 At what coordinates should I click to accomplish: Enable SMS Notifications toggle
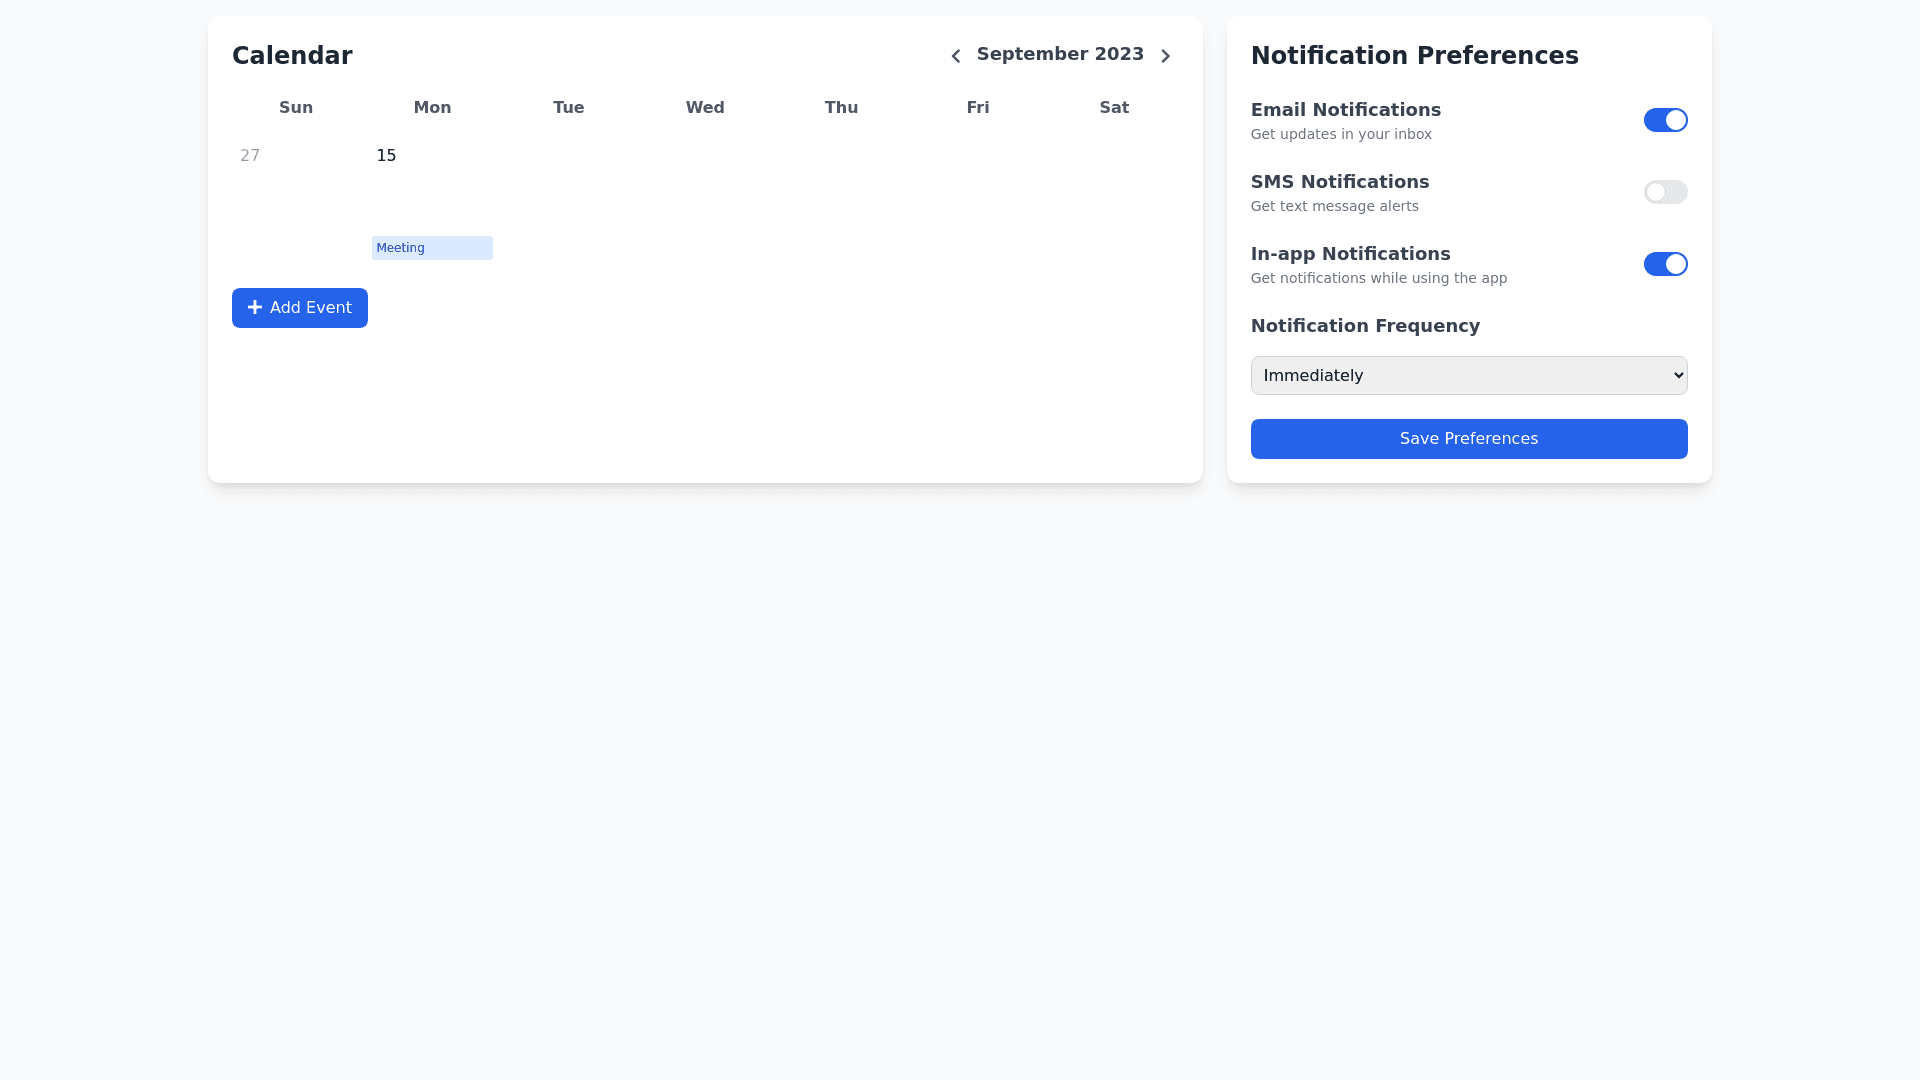(x=1665, y=192)
